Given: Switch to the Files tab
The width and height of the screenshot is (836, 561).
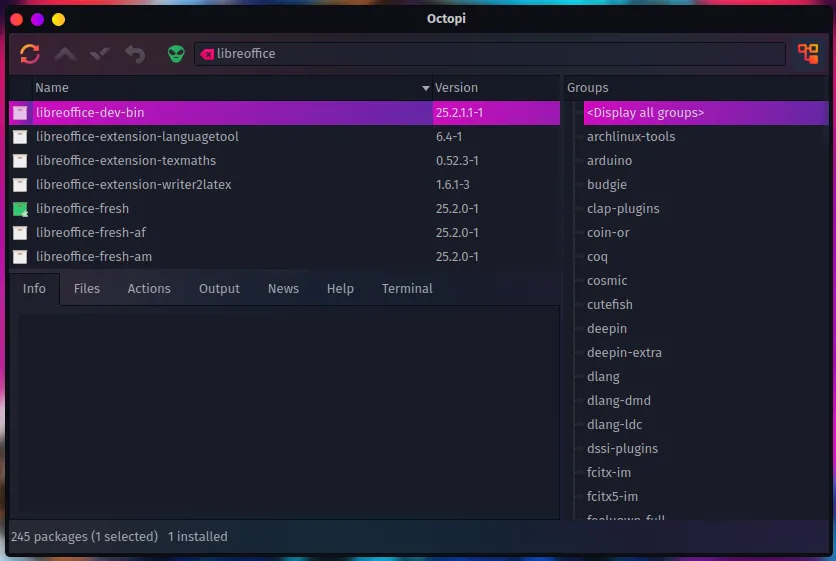Looking at the screenshot, I should [x=87, y=289].
